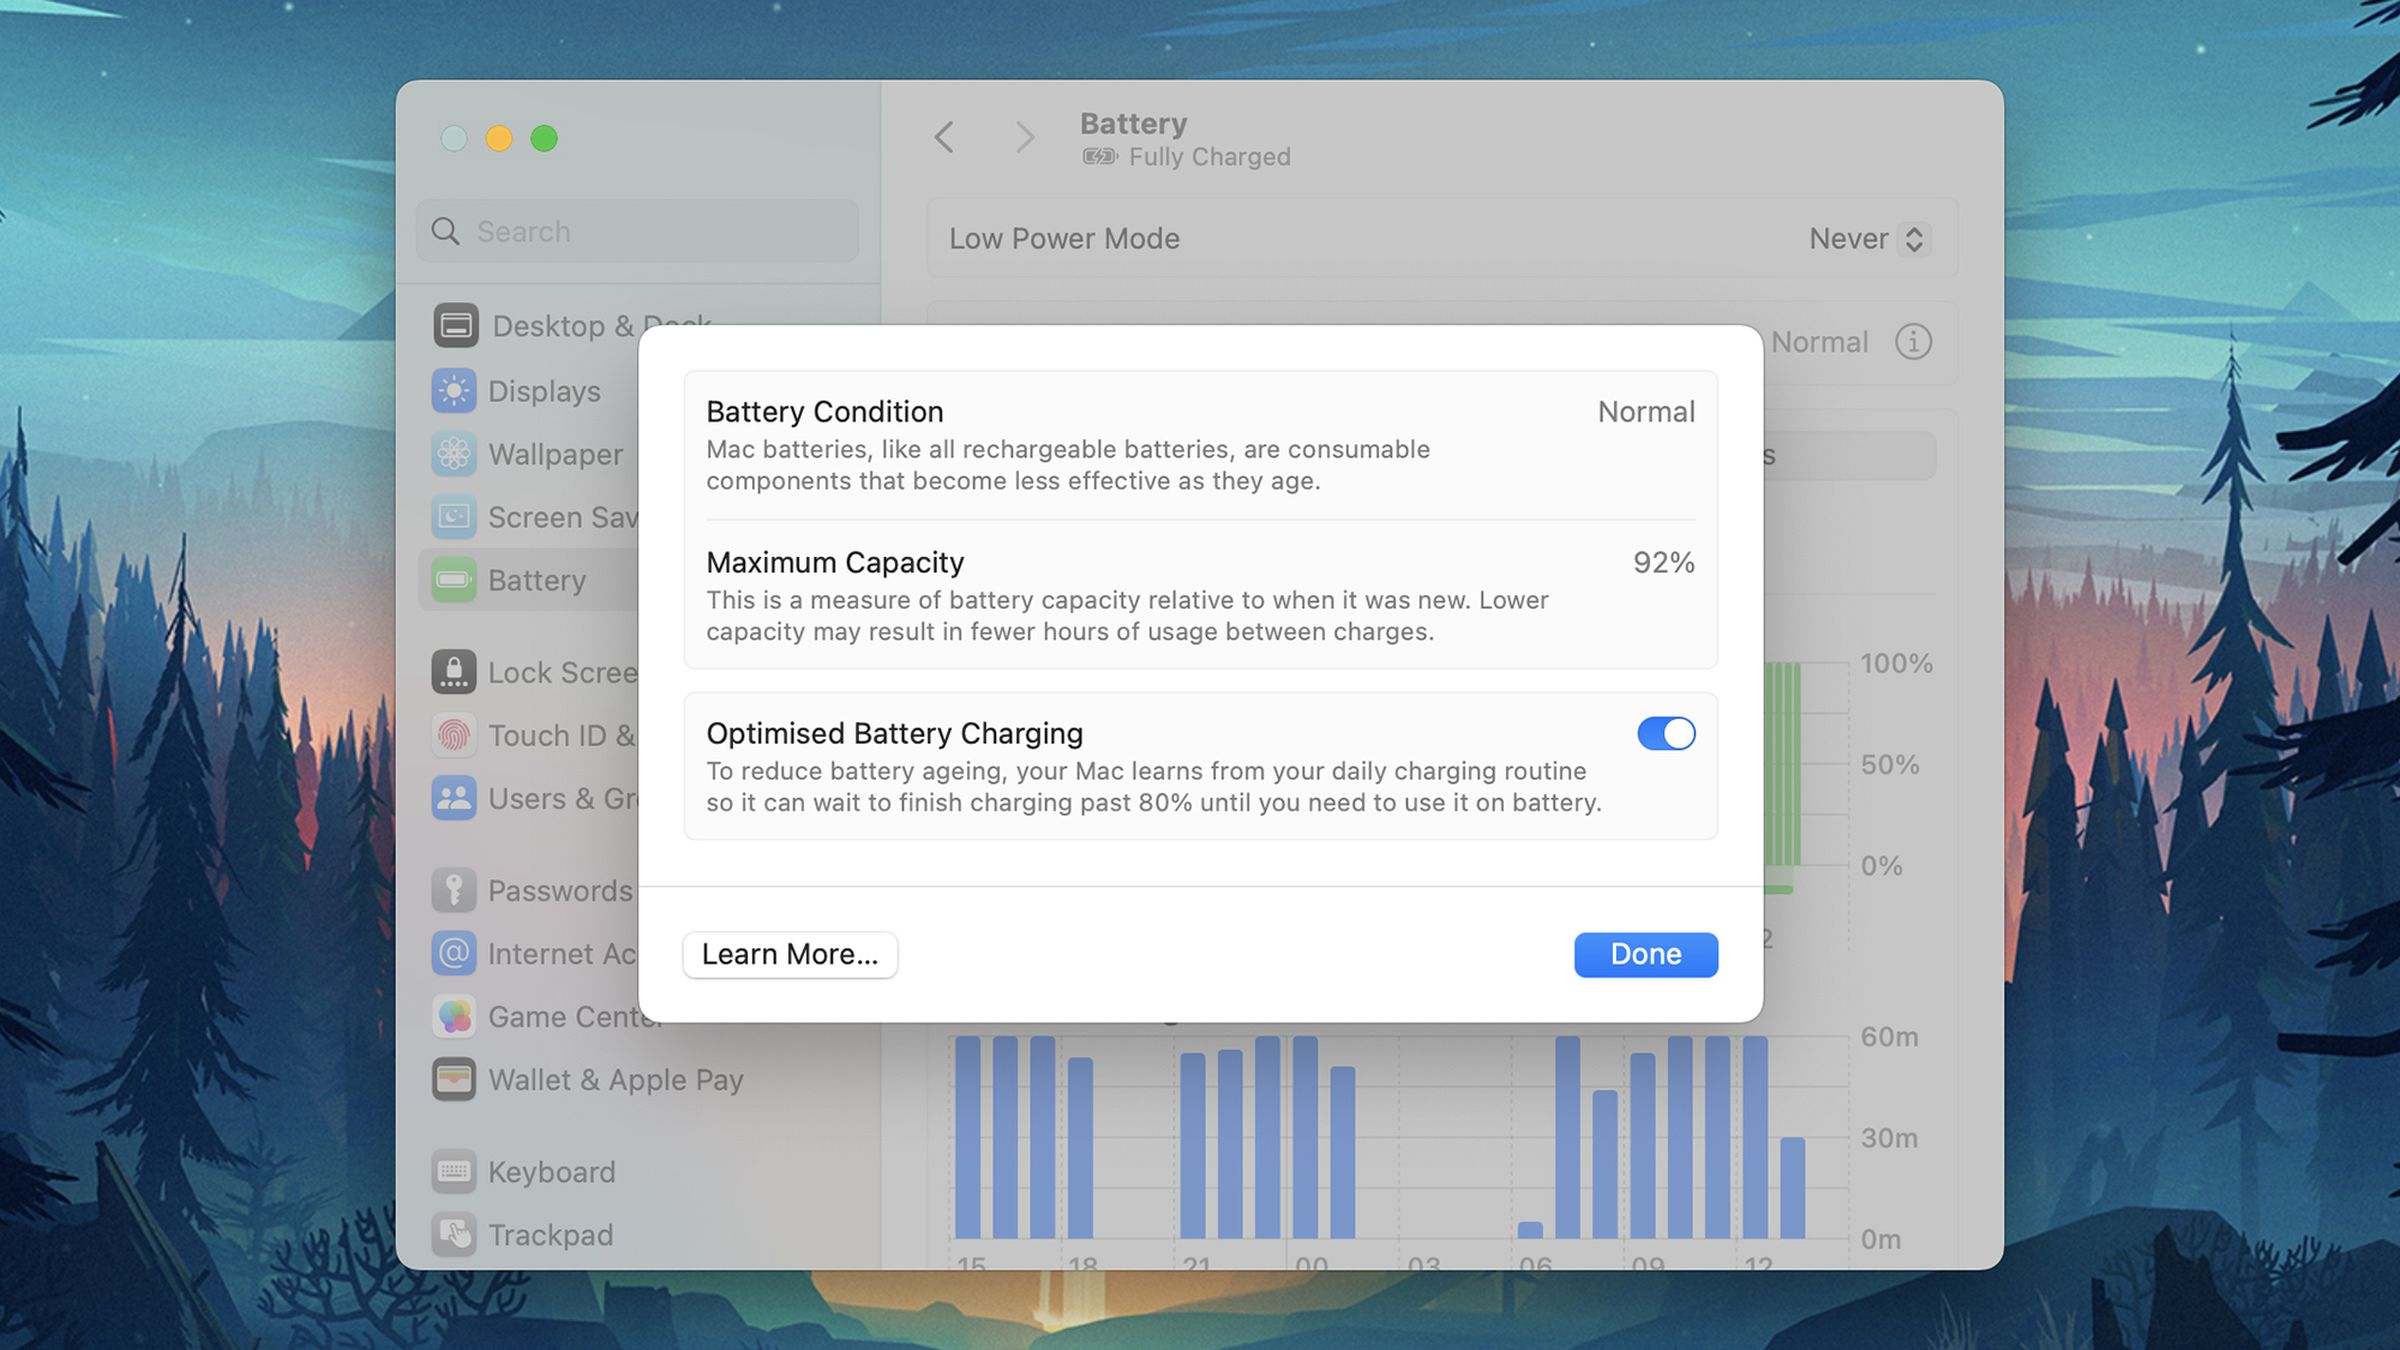Open the Desktop & Dock pane
Viewport: 2400px width, 1350px height.
455,324
